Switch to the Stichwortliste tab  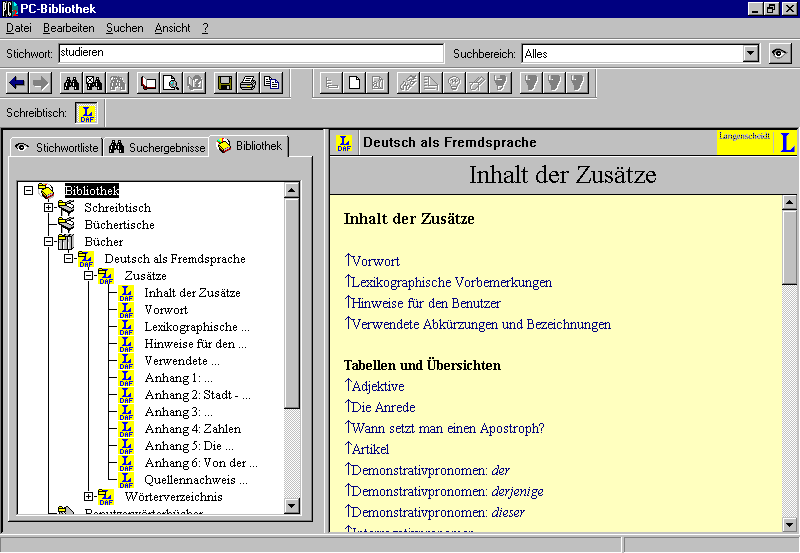click(56, 147)
